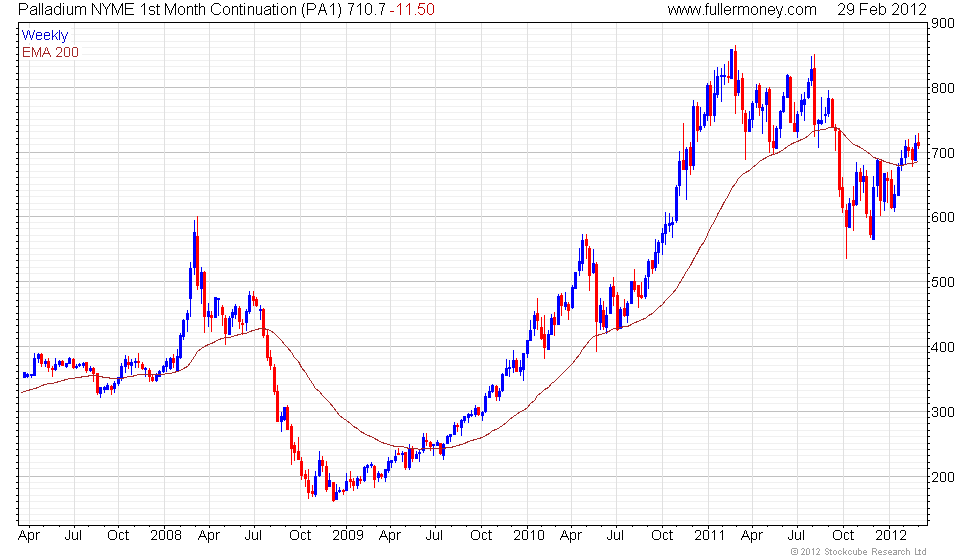Click the 2010 year label on time axis
Viewport: 980px width, 560px height.
(x=529, y=535)
